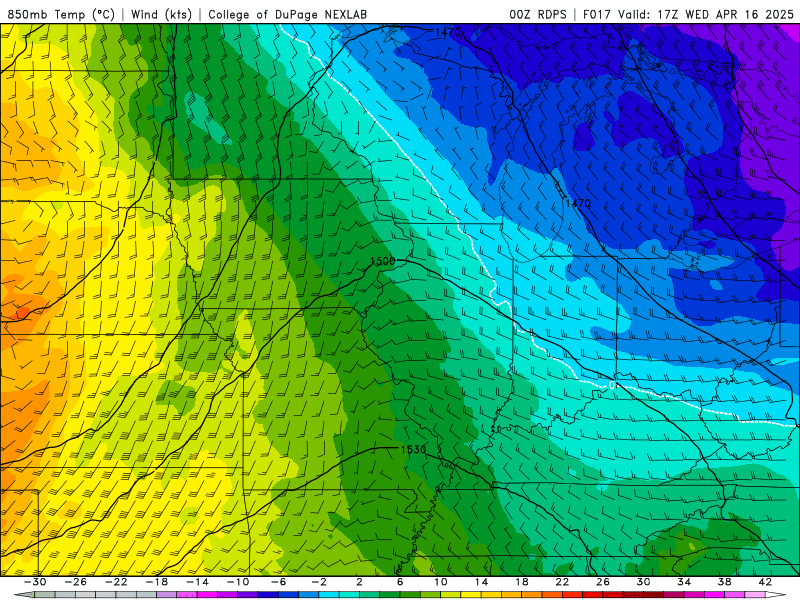The height and width of the screenshot is (600, 800).
Task: Click the 'F017 Valid: 17Z WED APR 16 2025' text
Action: pyautogui.click(x=688, y=14)
